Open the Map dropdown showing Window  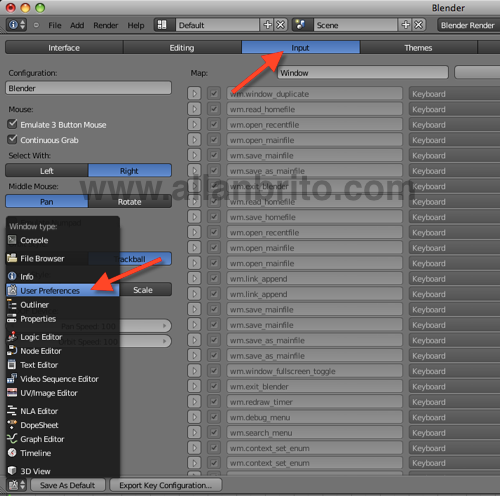(x=363, y=73)
